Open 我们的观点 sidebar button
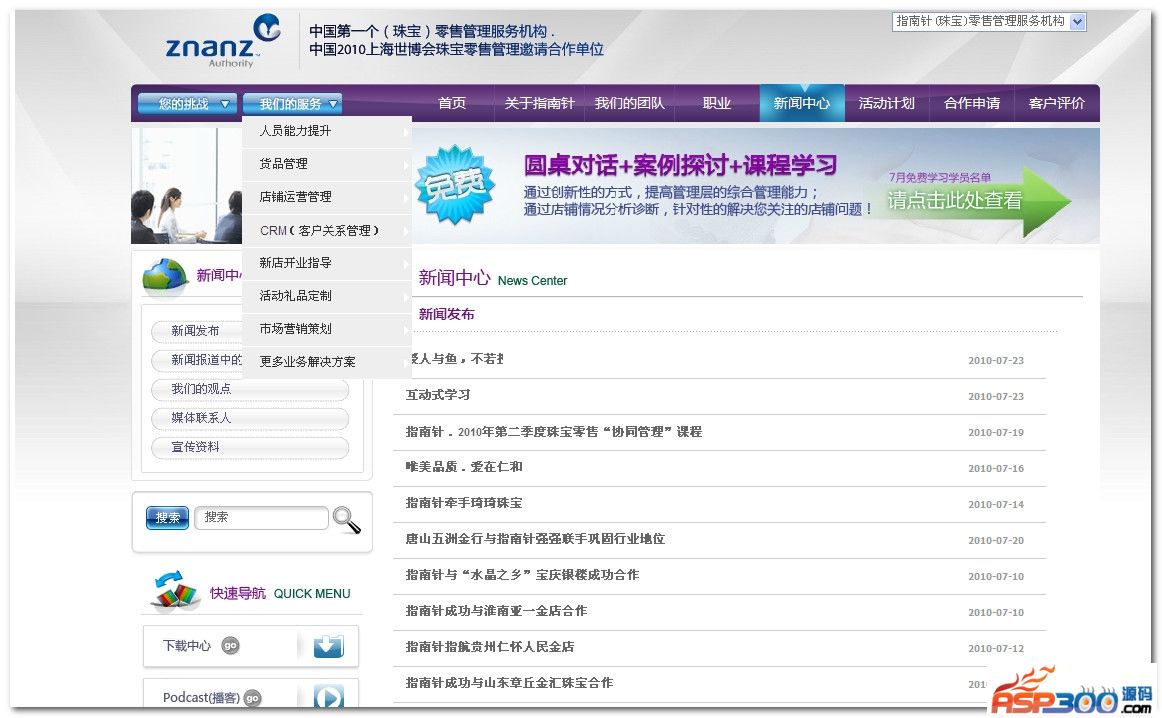1162x718 pixels. pos(250,389)
